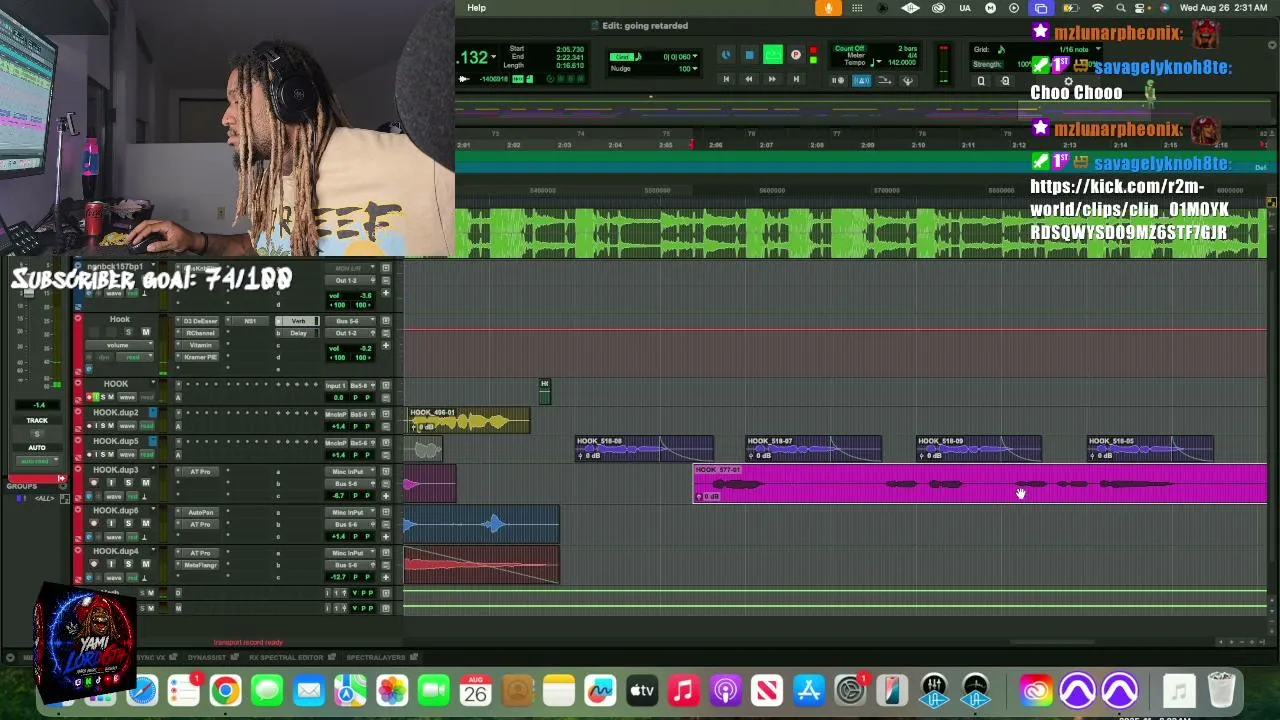Open the Vitamin insert on Hook track
The width and height of the screenshot is (1280, 720).
(201, 345)
